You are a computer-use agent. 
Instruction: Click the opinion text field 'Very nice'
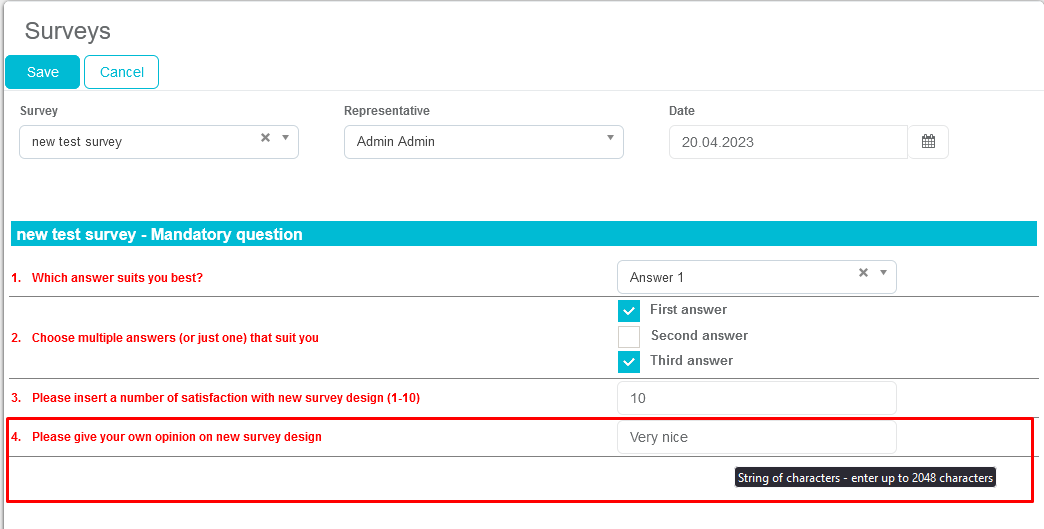[x=756, y=437]
